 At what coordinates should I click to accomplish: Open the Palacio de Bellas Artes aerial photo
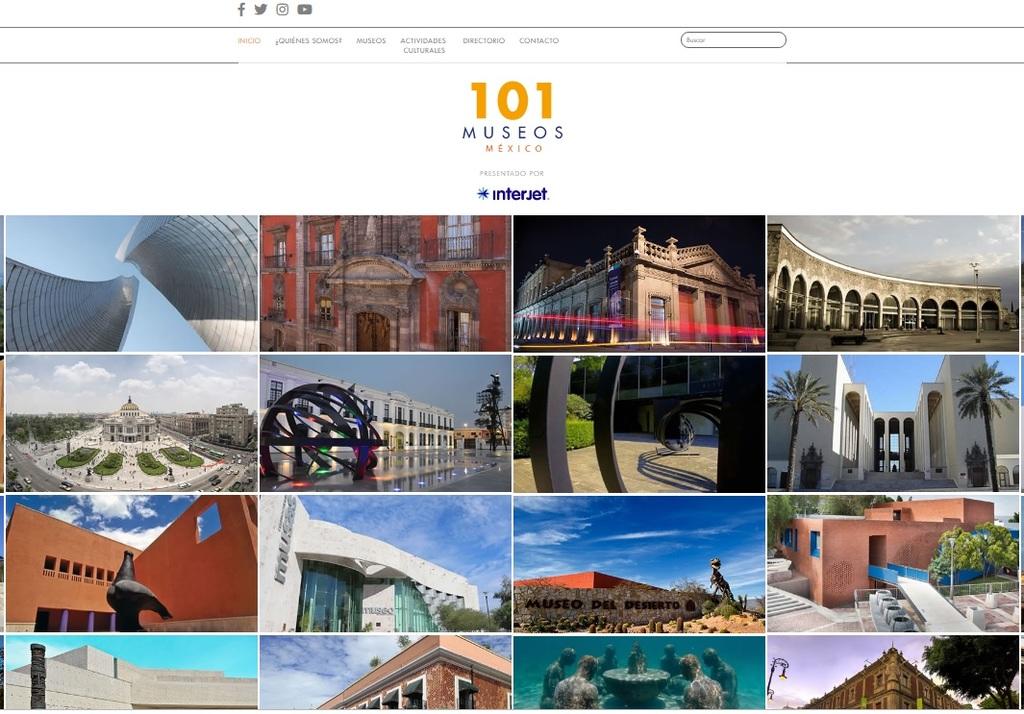(x=131, y=423)
